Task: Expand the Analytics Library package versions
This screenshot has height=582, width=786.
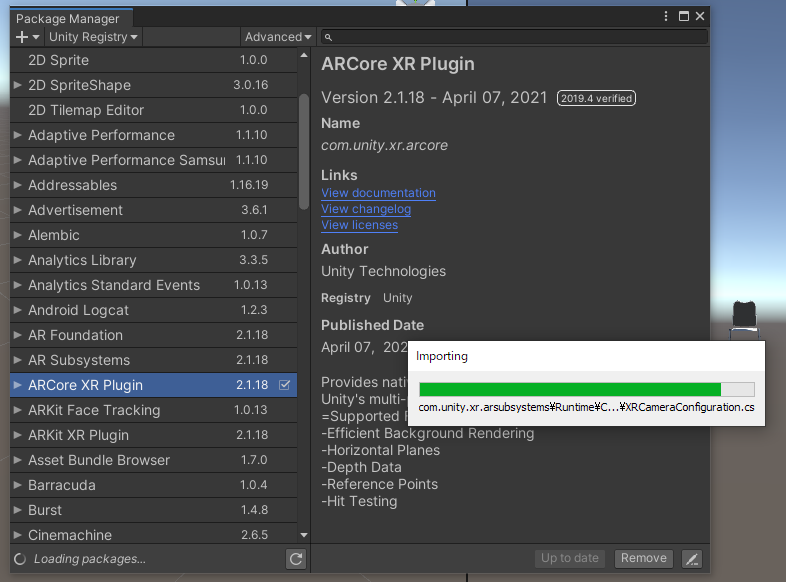Action: [x=18, y=260]
